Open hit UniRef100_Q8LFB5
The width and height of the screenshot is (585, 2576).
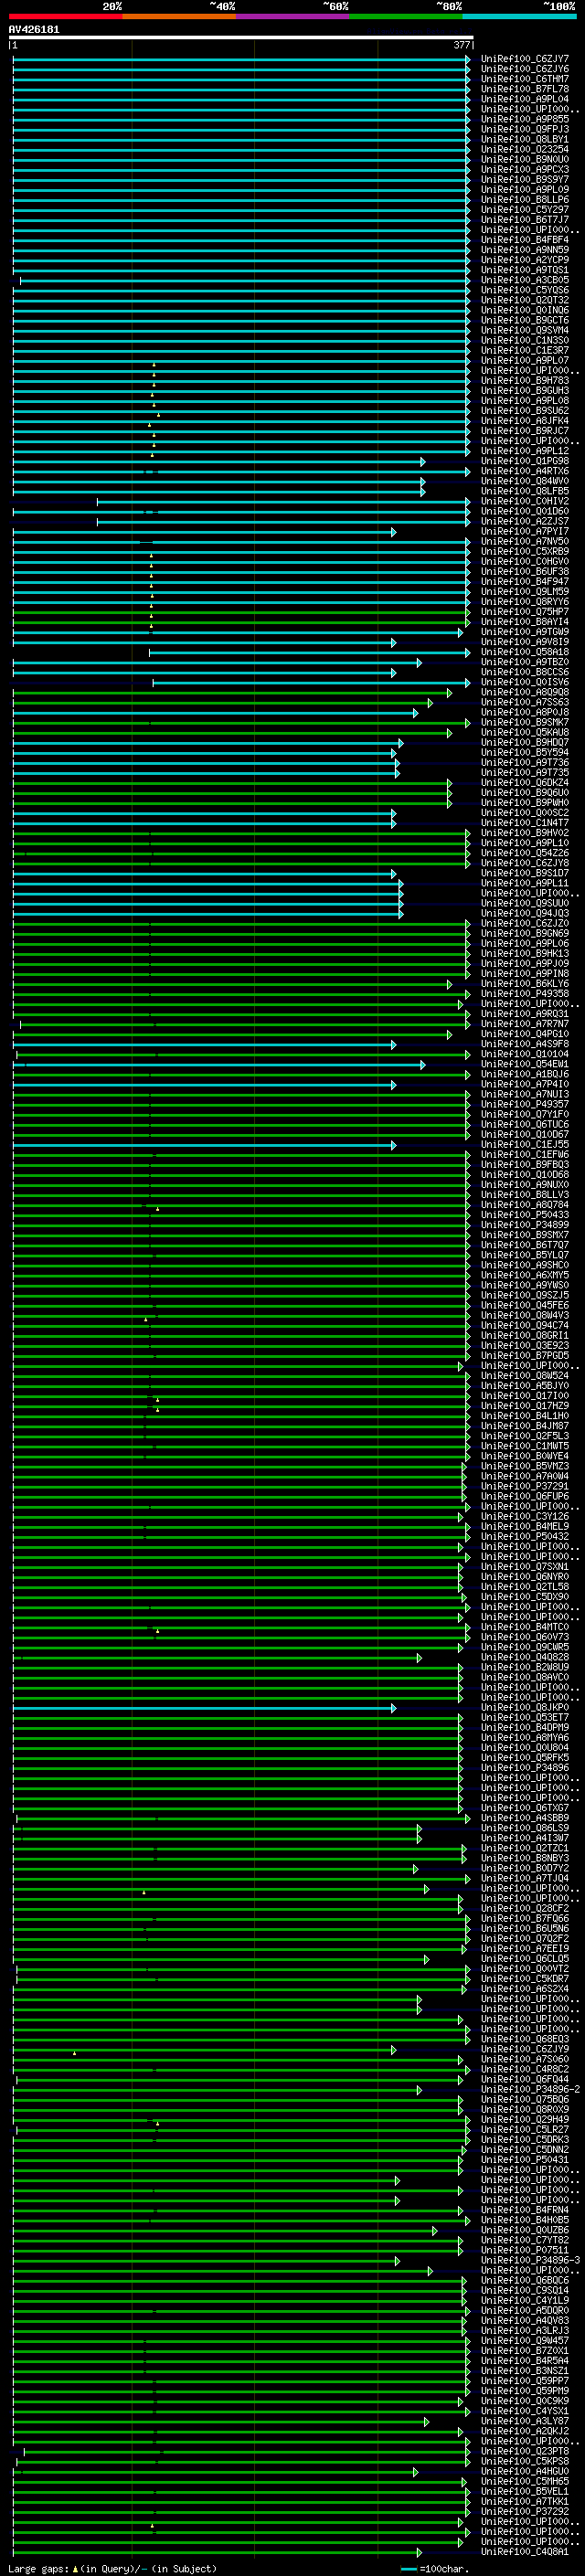(x=524, y=491)
